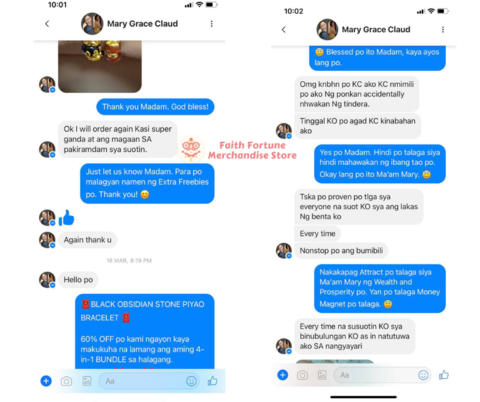480x402 pixels.
Task: Send thumbs-up like in left chat
Action: coord(213,381)
